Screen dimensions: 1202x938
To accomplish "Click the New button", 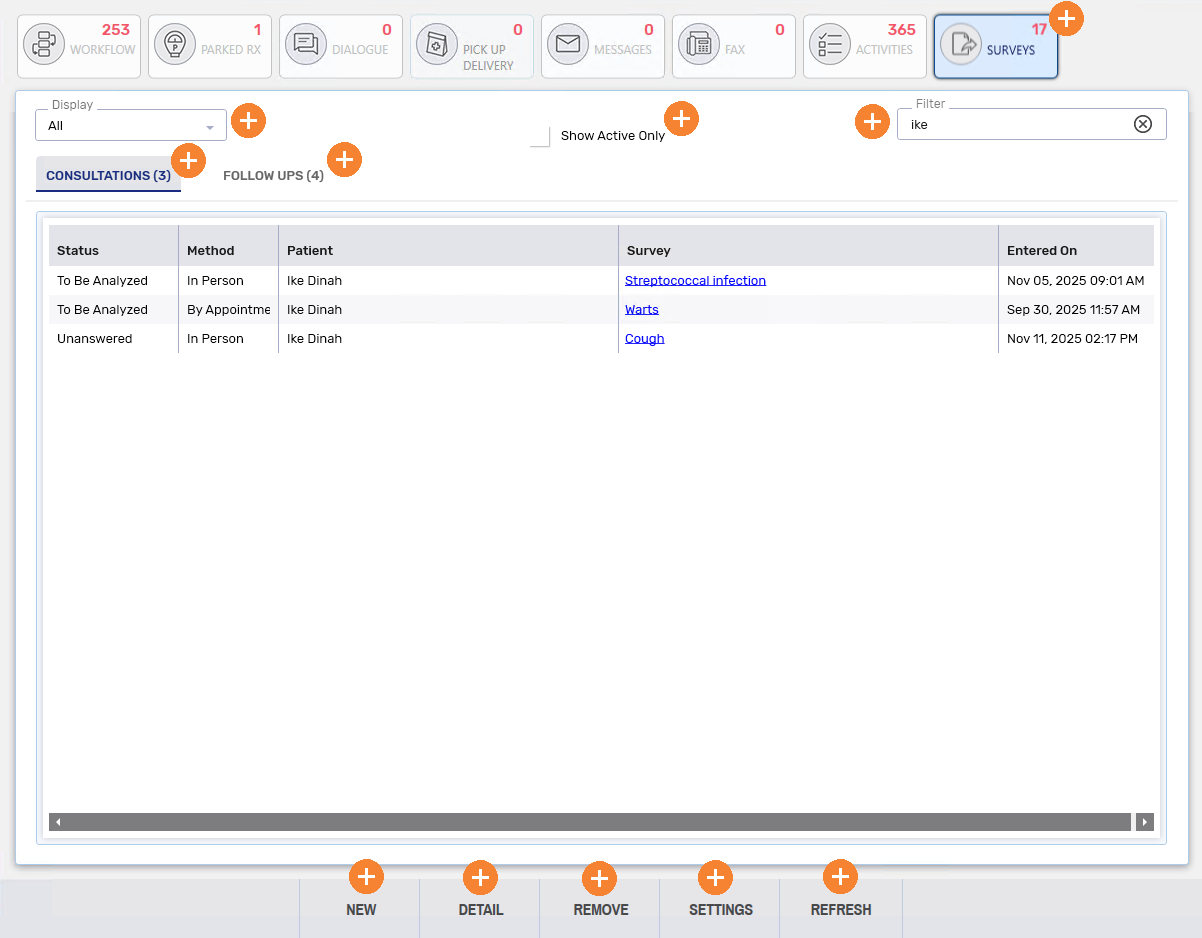I will (x=361, y=910).
